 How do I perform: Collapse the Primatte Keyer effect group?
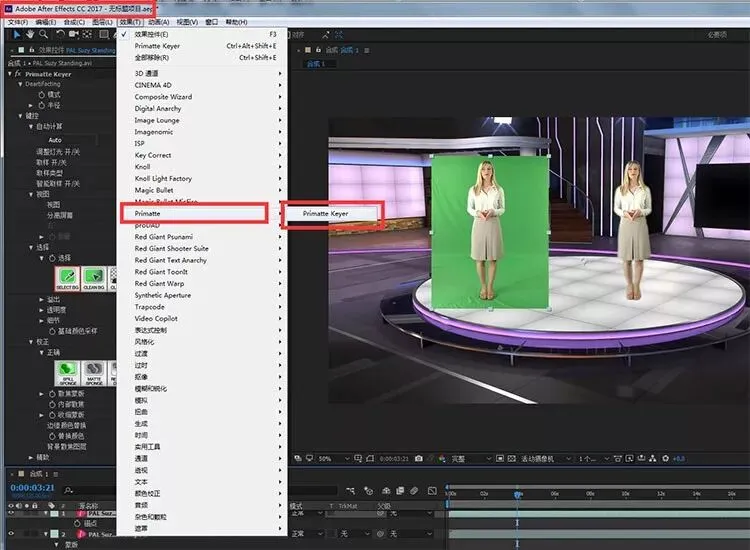8,74
